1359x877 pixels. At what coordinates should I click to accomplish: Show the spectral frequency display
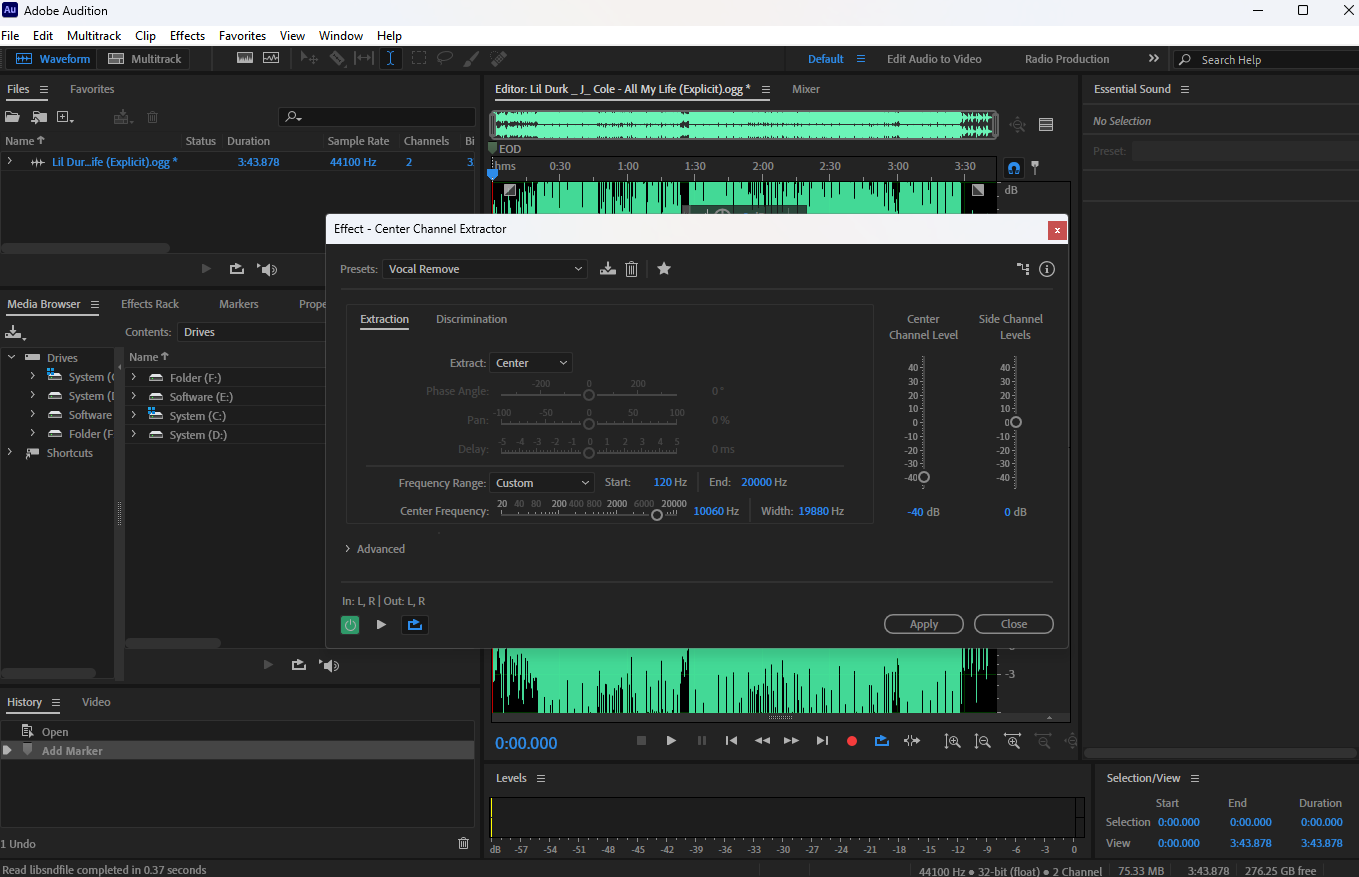click(x=245, y=59)
